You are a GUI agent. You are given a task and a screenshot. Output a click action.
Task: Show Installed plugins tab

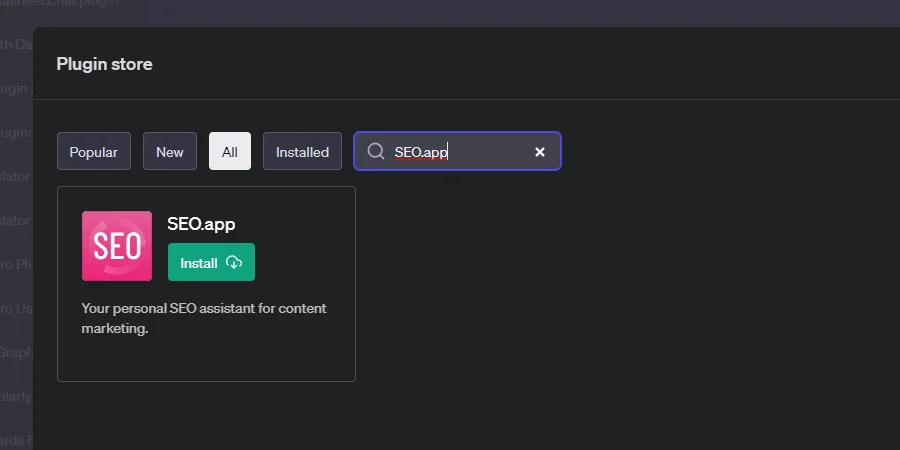302,152
